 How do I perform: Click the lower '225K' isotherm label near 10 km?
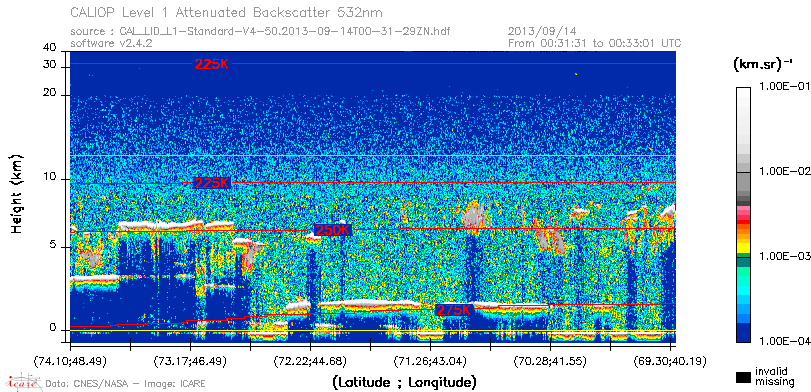tap(212, 183)
